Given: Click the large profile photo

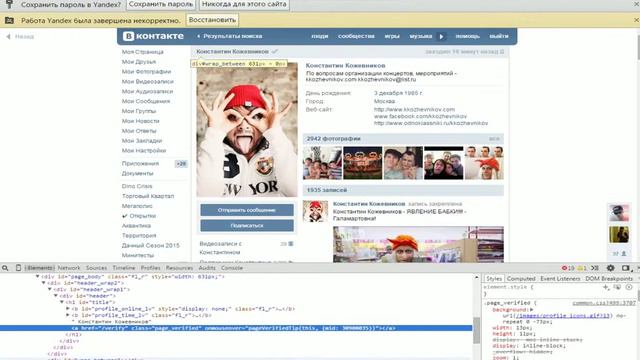Looking at the screenshot, I should (x=247, y=129).
